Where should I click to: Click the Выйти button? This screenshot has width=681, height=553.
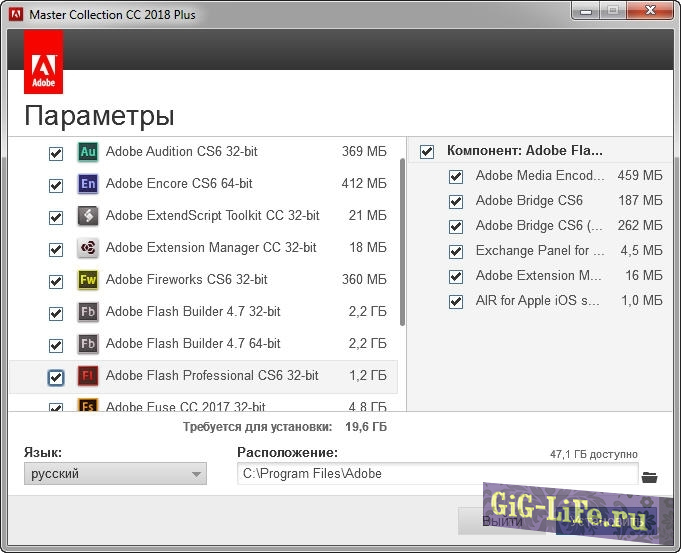point(502,521)
